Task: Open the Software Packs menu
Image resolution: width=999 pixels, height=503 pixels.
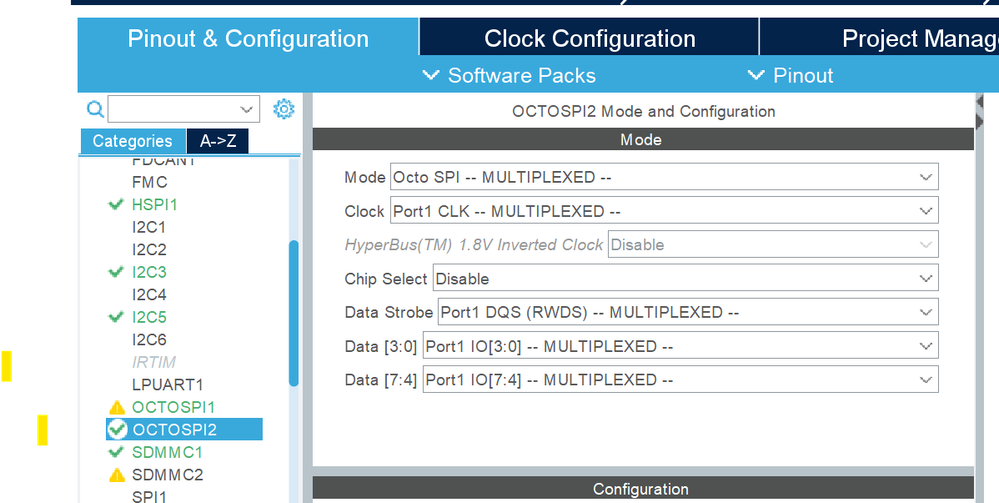Action: point(509,76)
